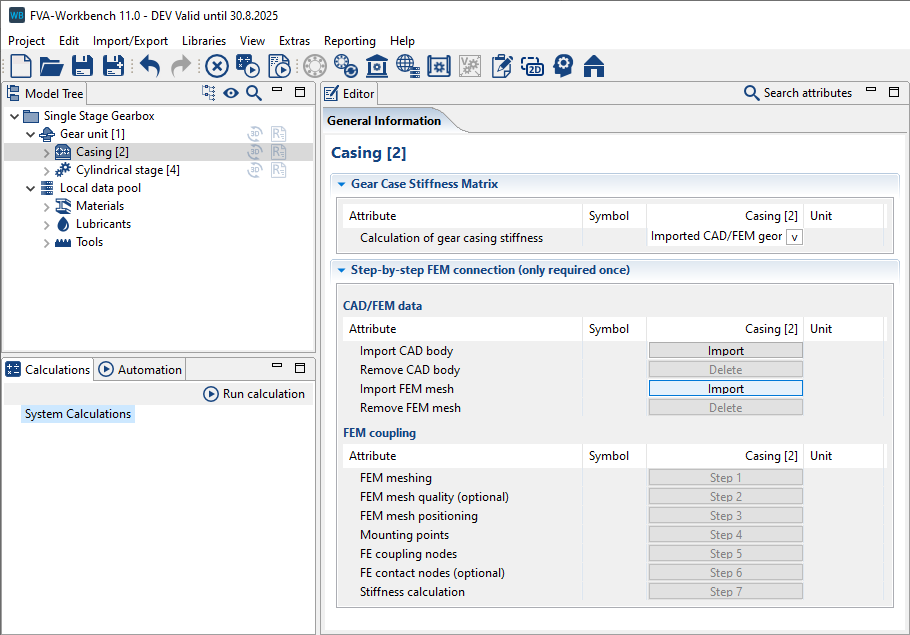Click the Undo arrow in the toolbar
The image size is (910, 635).
click(x=149, y=67)
